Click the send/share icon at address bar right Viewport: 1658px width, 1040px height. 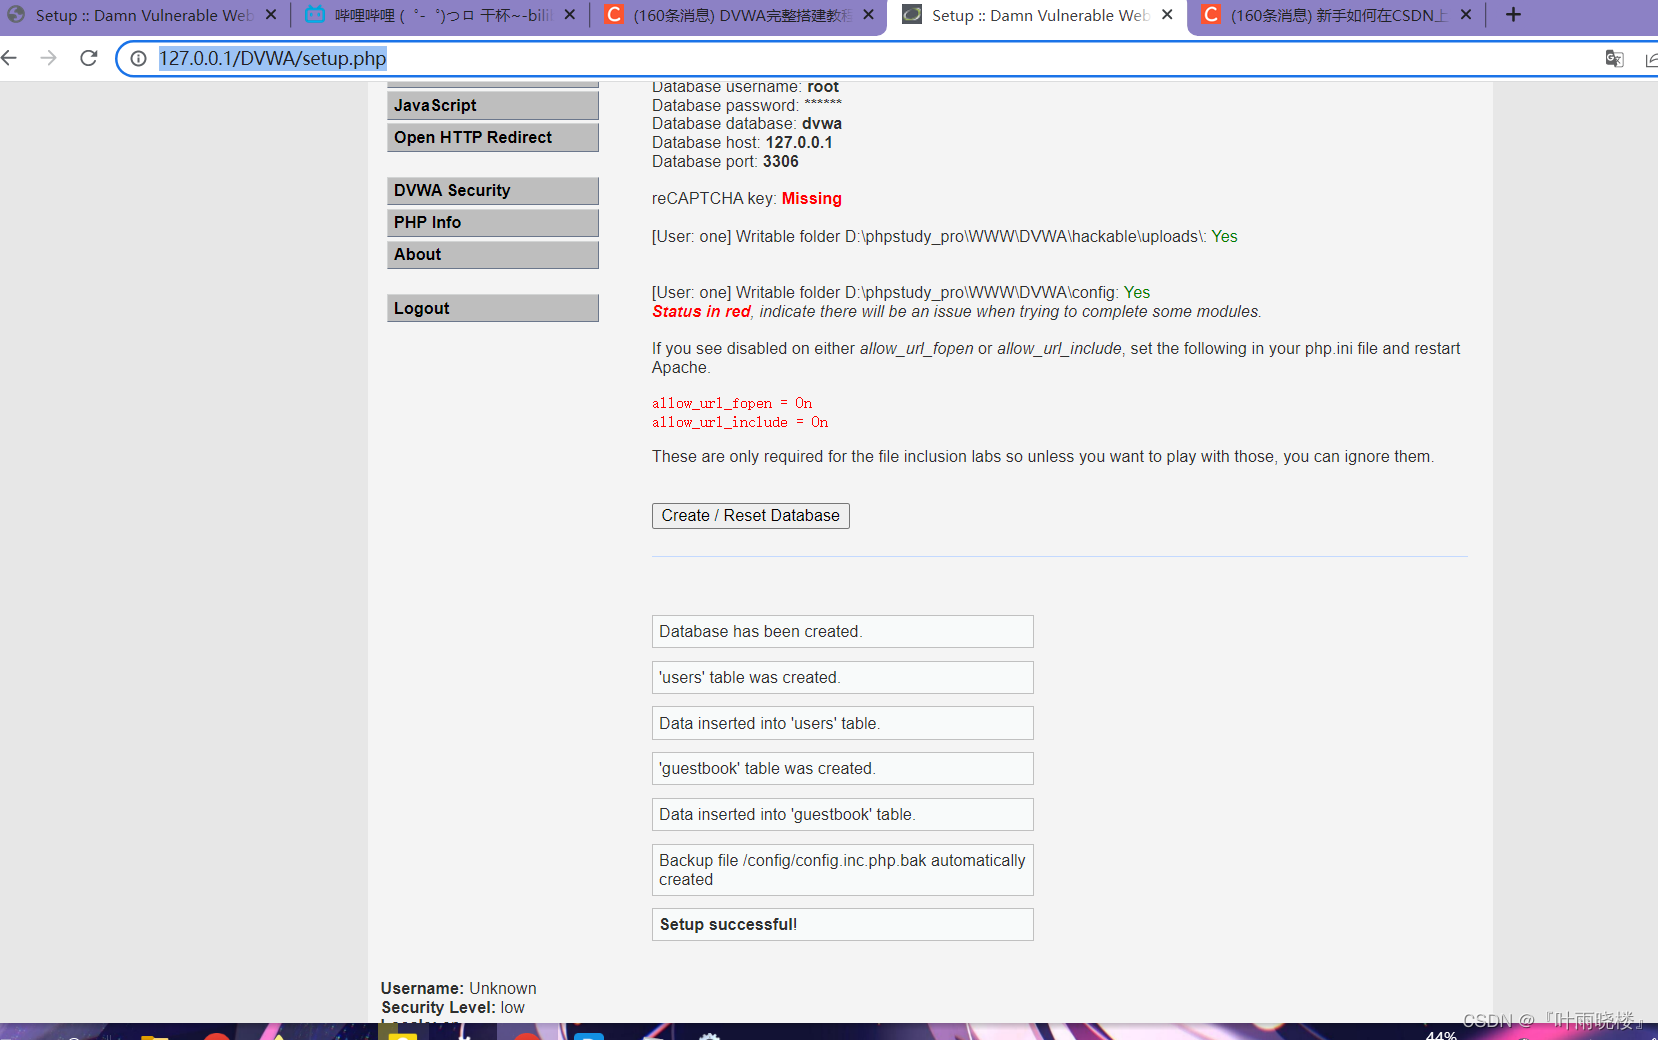click(1652, 58)
